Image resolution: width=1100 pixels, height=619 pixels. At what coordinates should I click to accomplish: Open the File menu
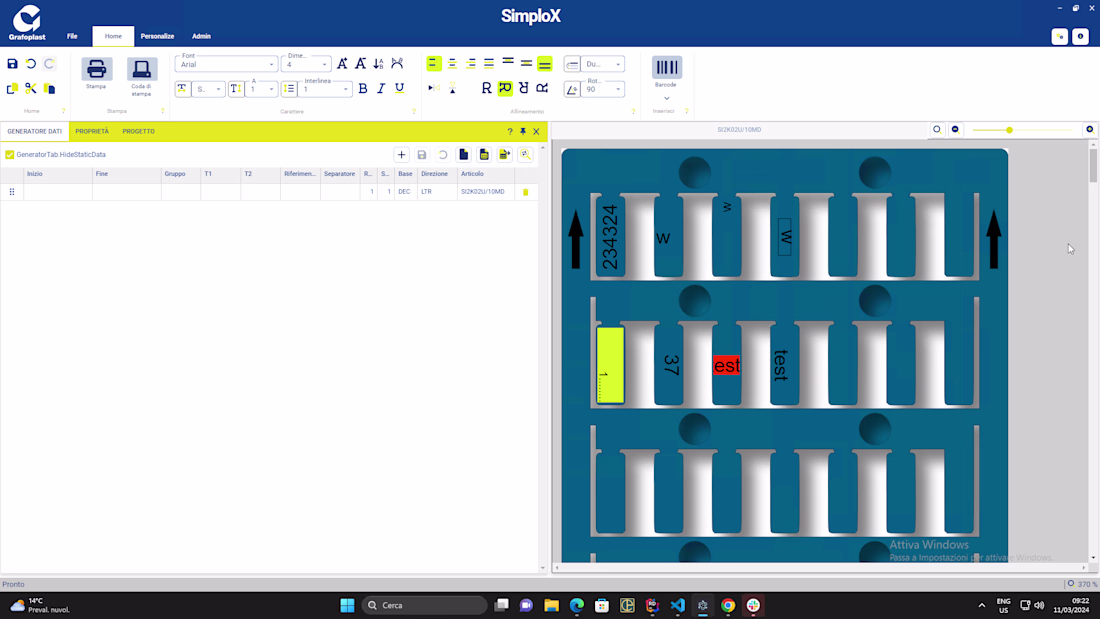click(x=72, y=36)
